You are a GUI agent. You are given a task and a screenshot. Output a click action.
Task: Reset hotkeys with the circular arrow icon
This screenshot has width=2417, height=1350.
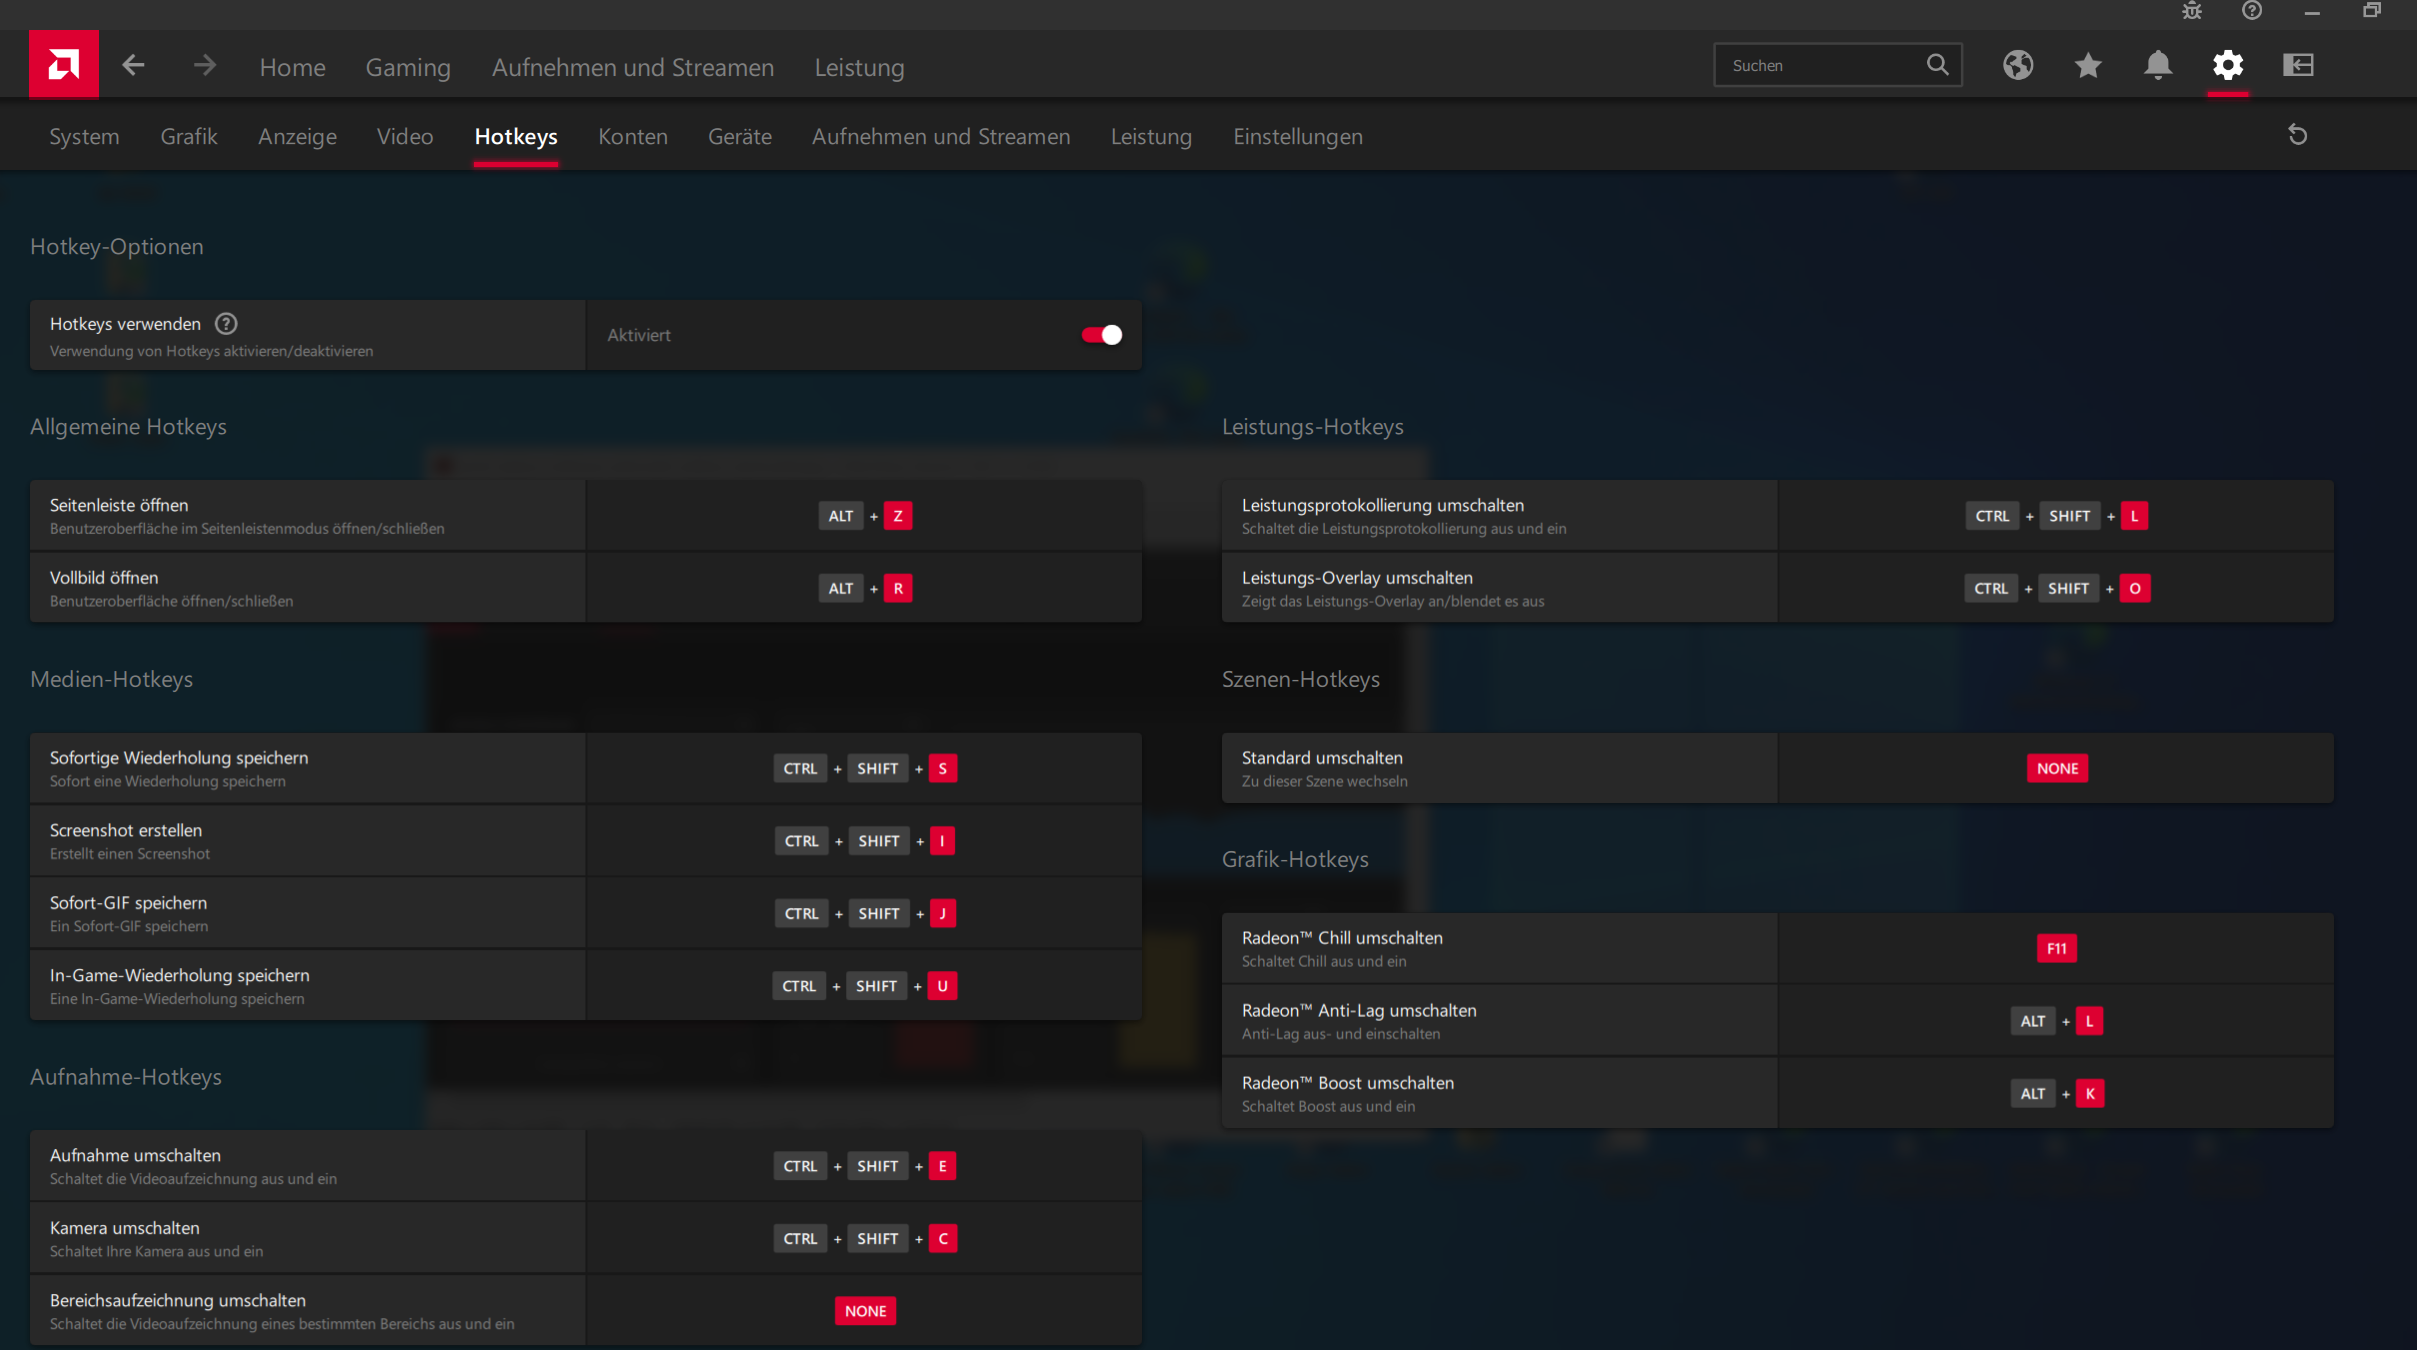pyautogui.click(x=2298, y=135)
